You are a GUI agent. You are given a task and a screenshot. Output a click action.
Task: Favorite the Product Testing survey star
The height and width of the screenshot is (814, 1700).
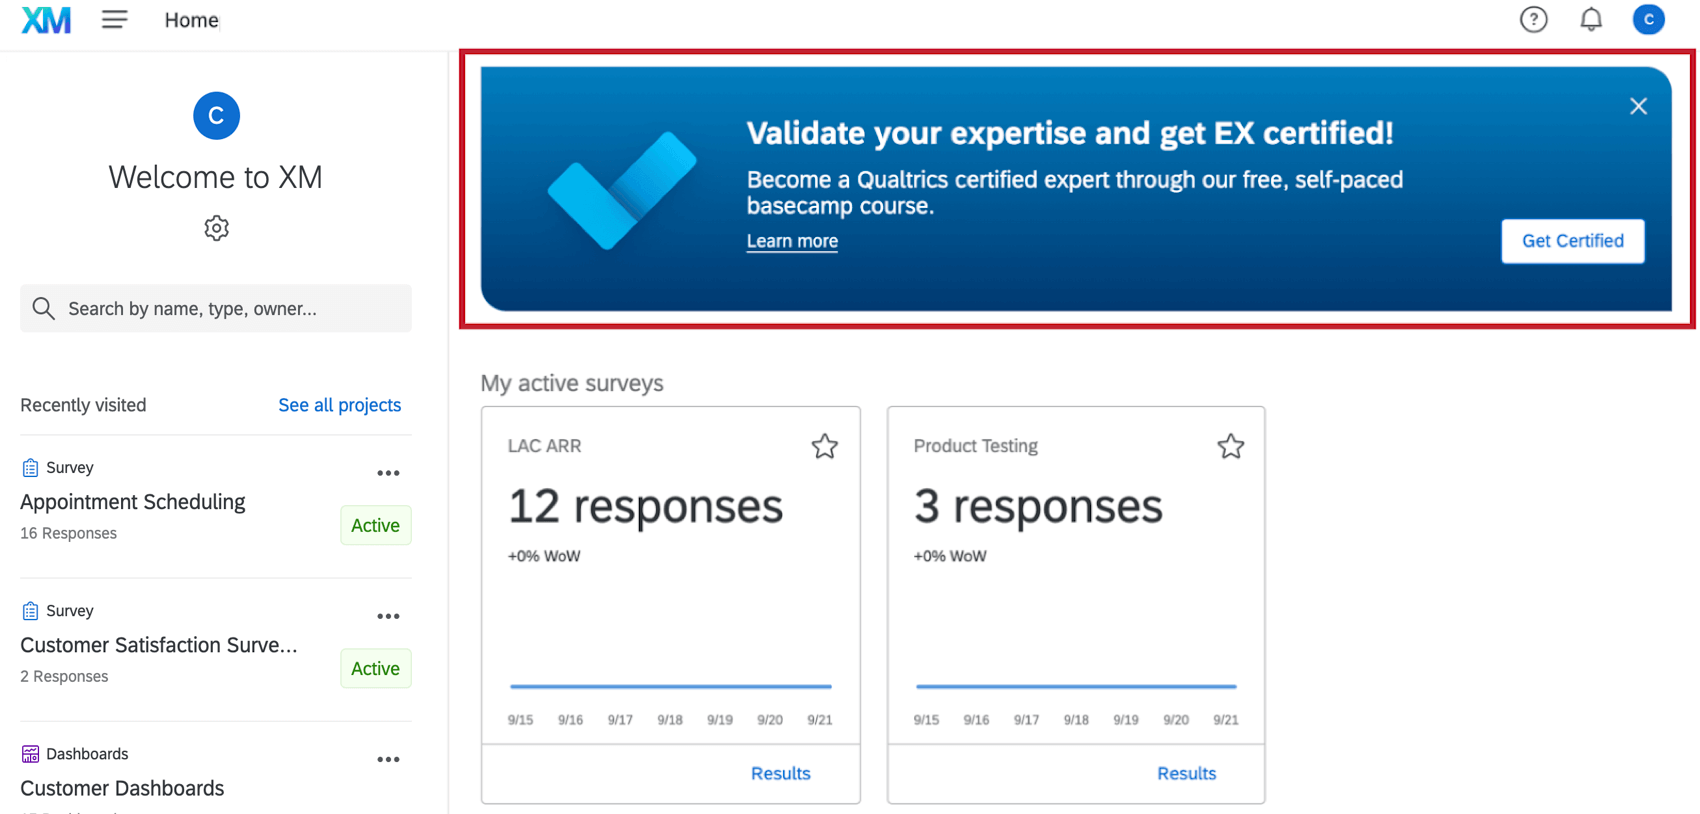click(x=1230, y=445)
